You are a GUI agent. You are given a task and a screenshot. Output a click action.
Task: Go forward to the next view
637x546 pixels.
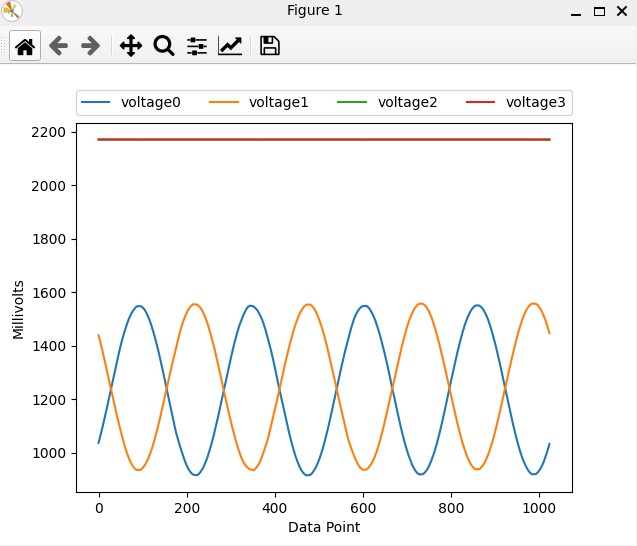90,46
